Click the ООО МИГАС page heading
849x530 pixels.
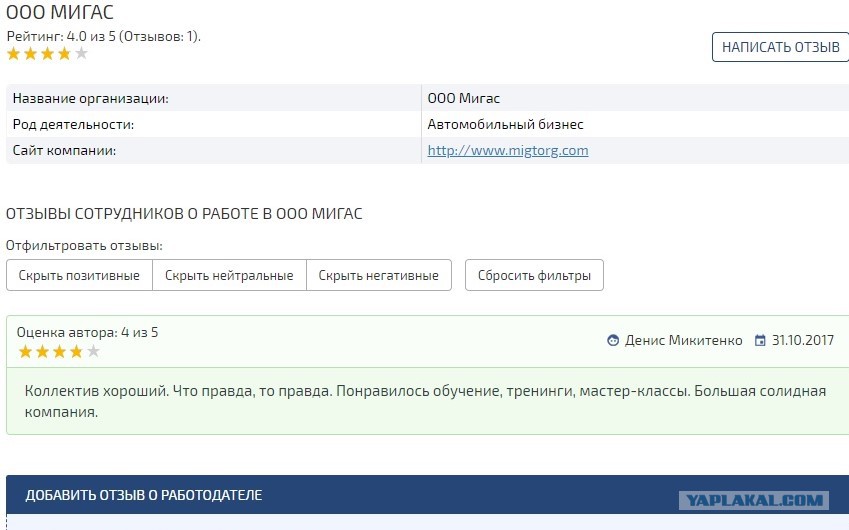click(x=60, y=12)
